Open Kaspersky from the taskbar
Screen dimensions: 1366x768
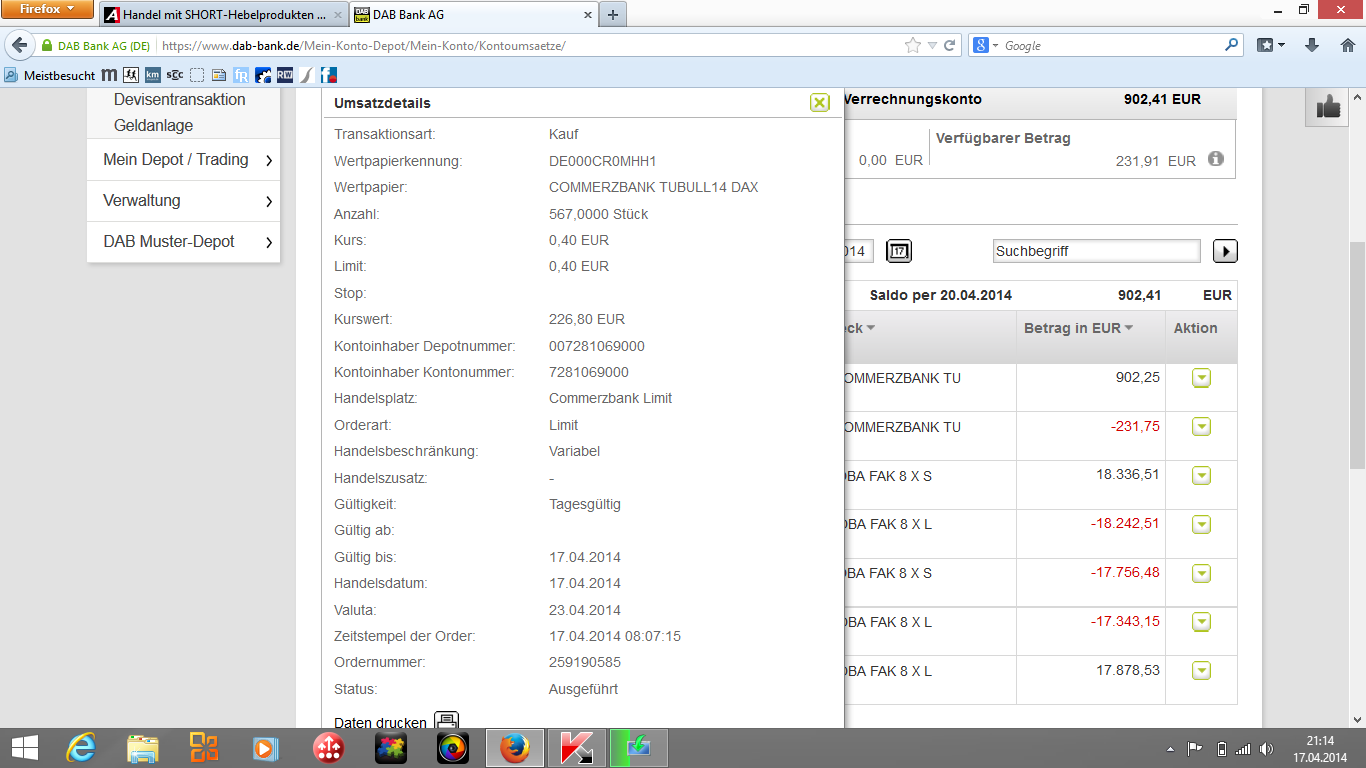coord(577,748)
